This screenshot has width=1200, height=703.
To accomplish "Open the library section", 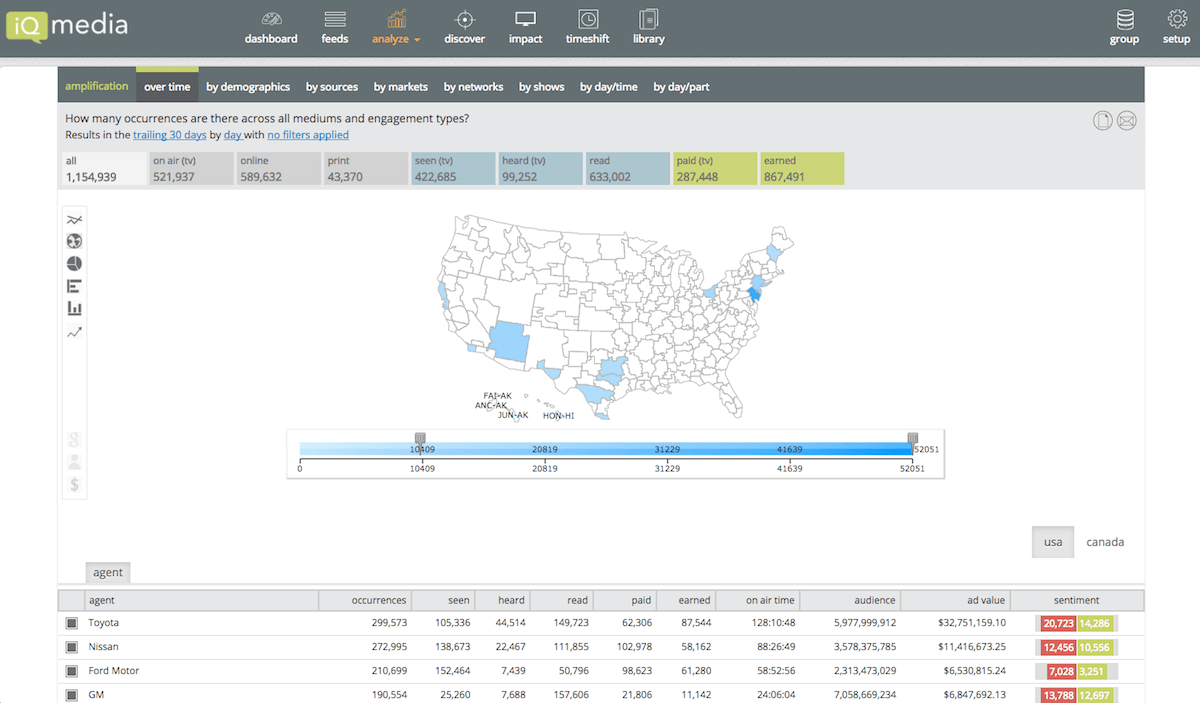I will [x=648, y=27].
